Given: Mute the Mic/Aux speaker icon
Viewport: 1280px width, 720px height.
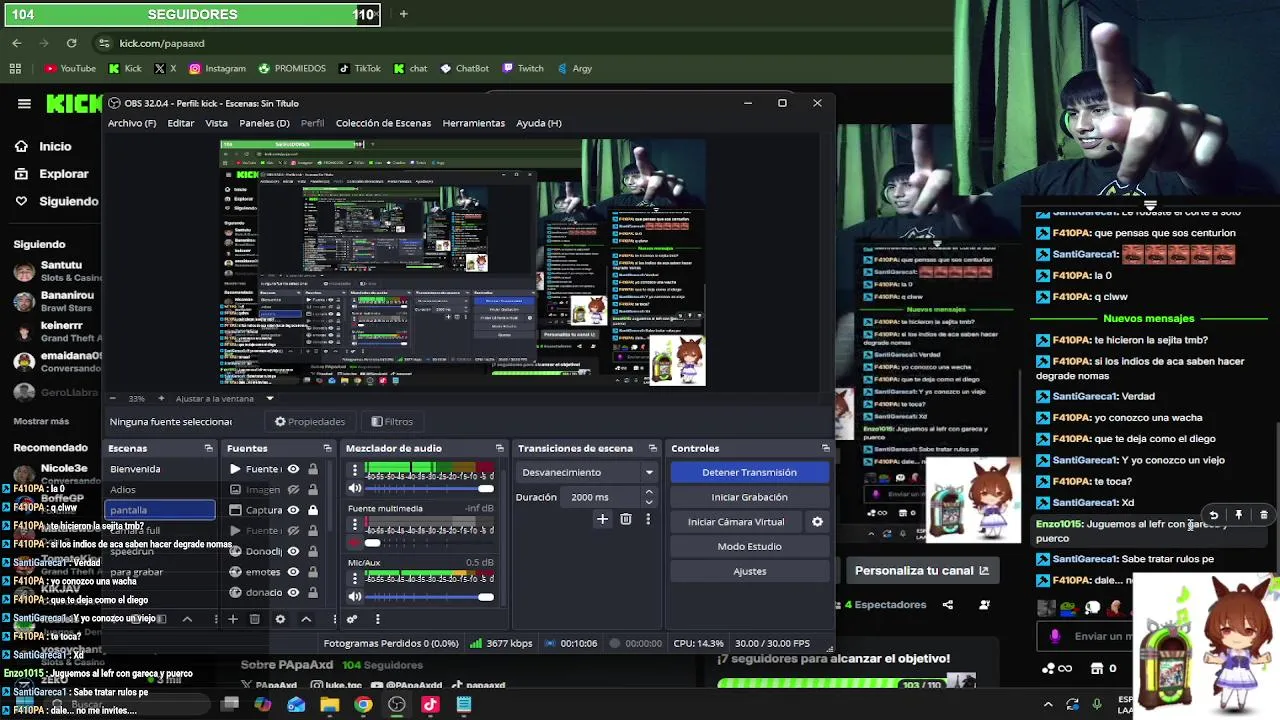Looking at the screenshot, I should click(x=355, y=597).
